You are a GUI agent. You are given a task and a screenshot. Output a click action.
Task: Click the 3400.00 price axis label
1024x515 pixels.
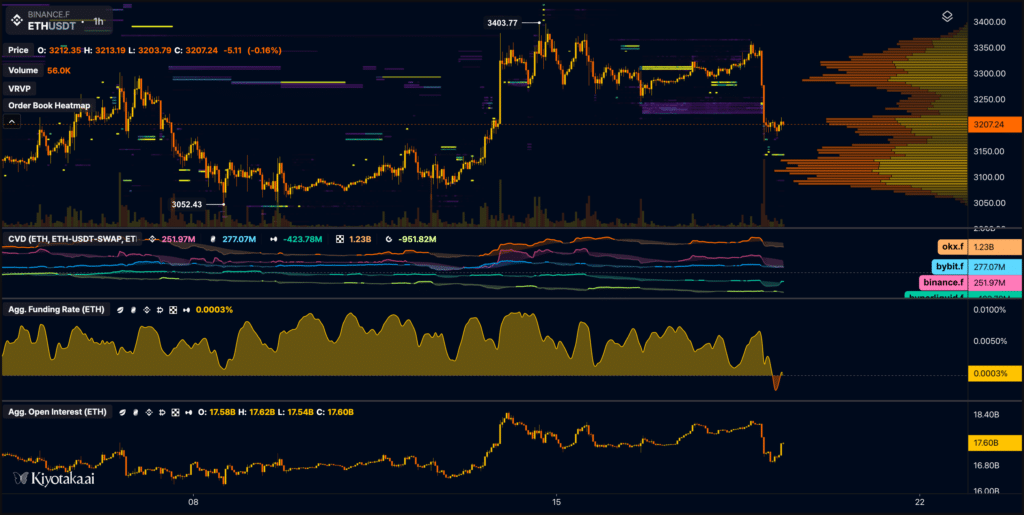click(x=989, y=22)
